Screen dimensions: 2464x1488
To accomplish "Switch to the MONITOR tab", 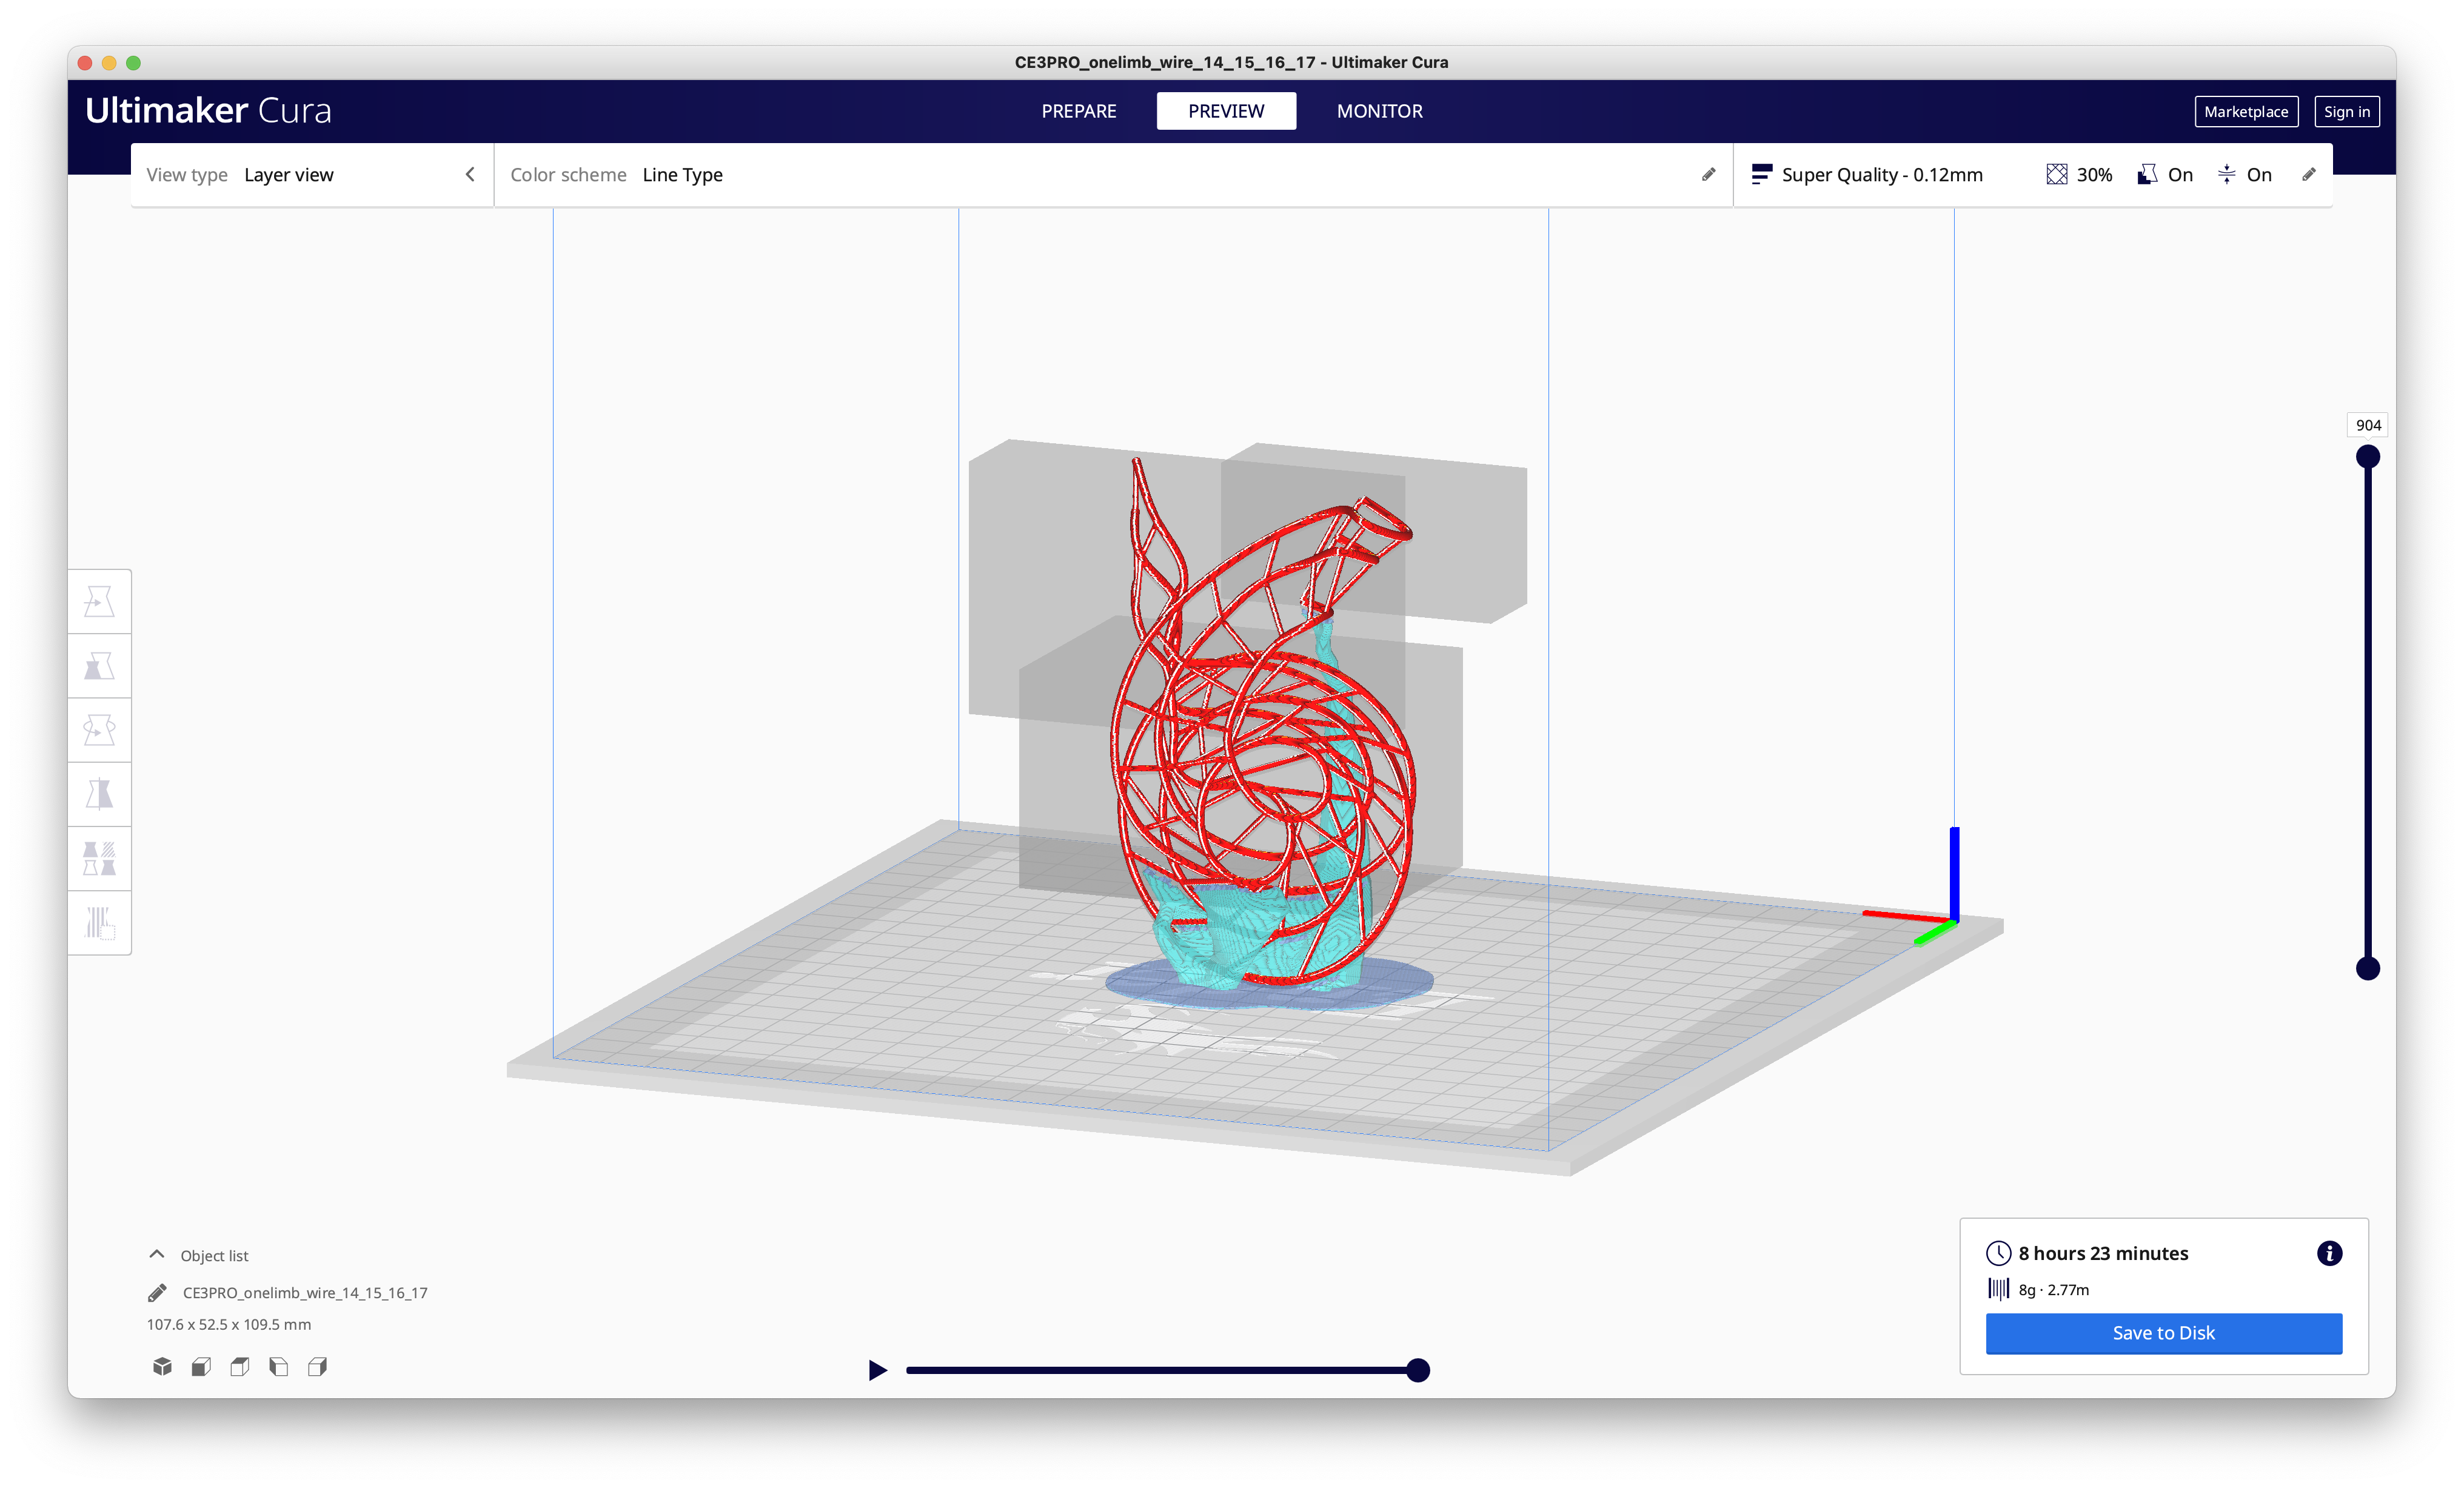I will [1379, 111].
